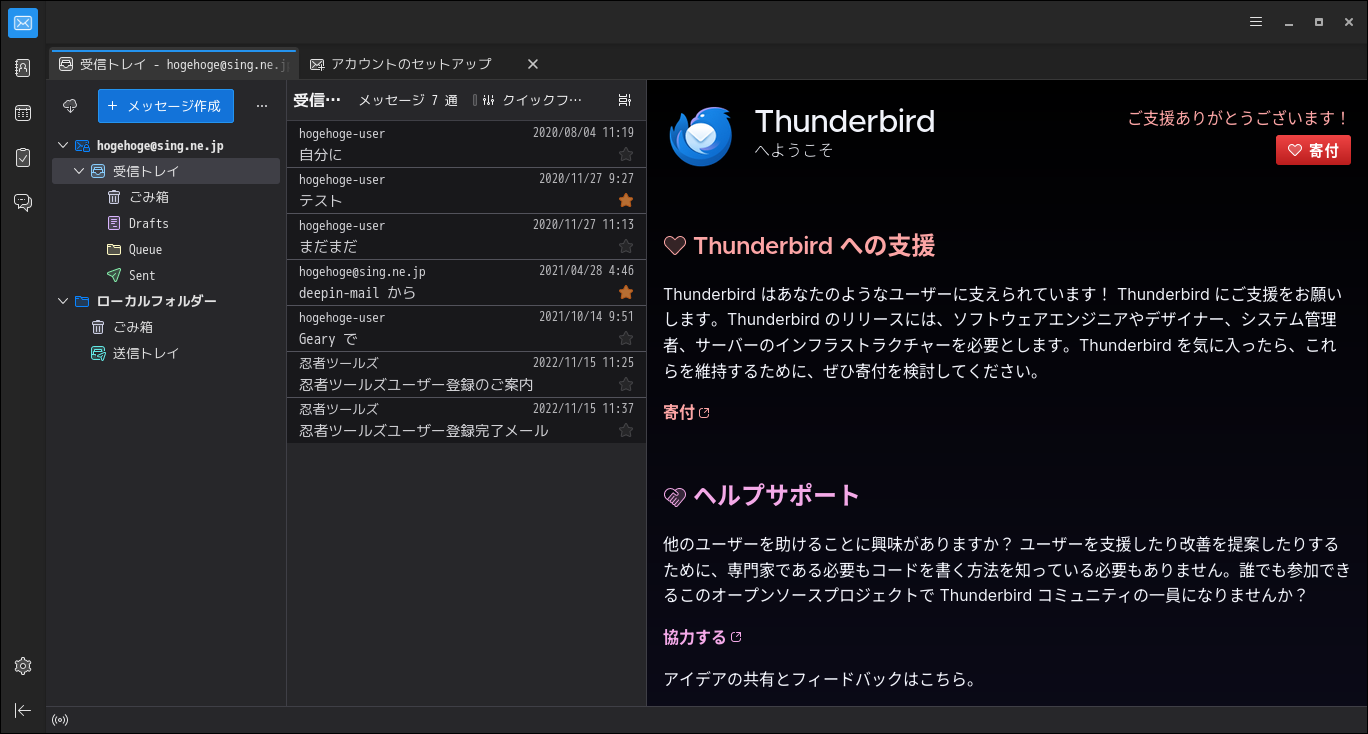
Task: Open the Chat space
Action: [23, 202]
